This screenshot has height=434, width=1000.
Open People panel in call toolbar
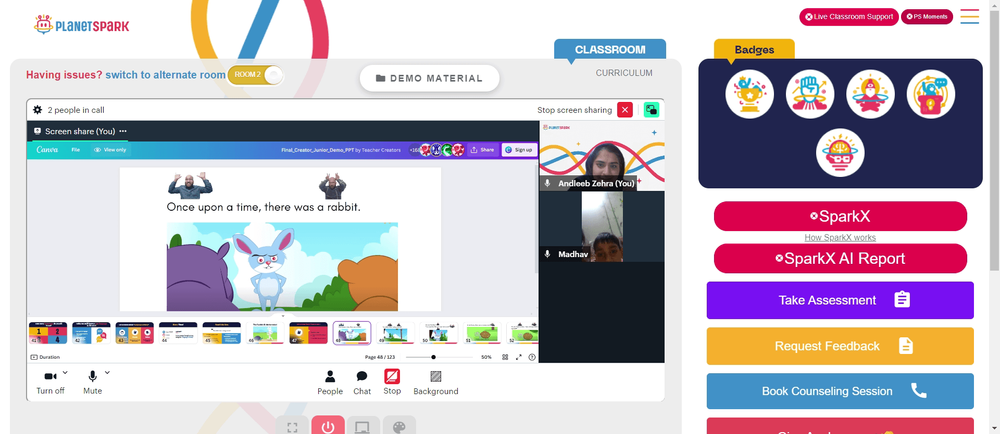coord(330,382)
